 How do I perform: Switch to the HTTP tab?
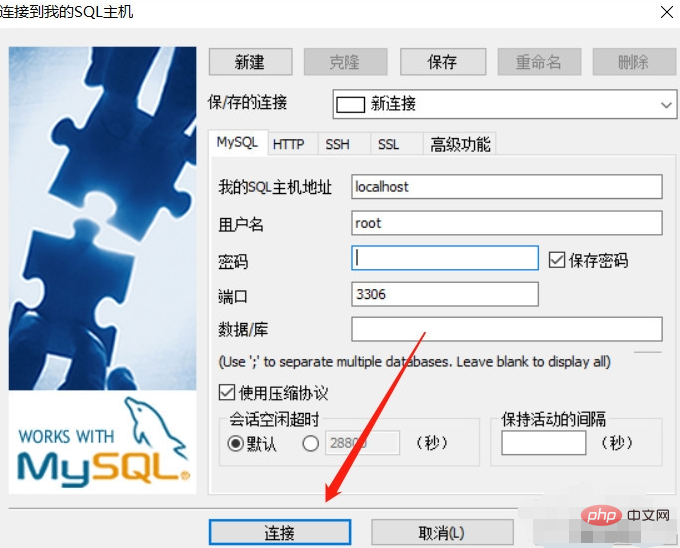(289, 144)
